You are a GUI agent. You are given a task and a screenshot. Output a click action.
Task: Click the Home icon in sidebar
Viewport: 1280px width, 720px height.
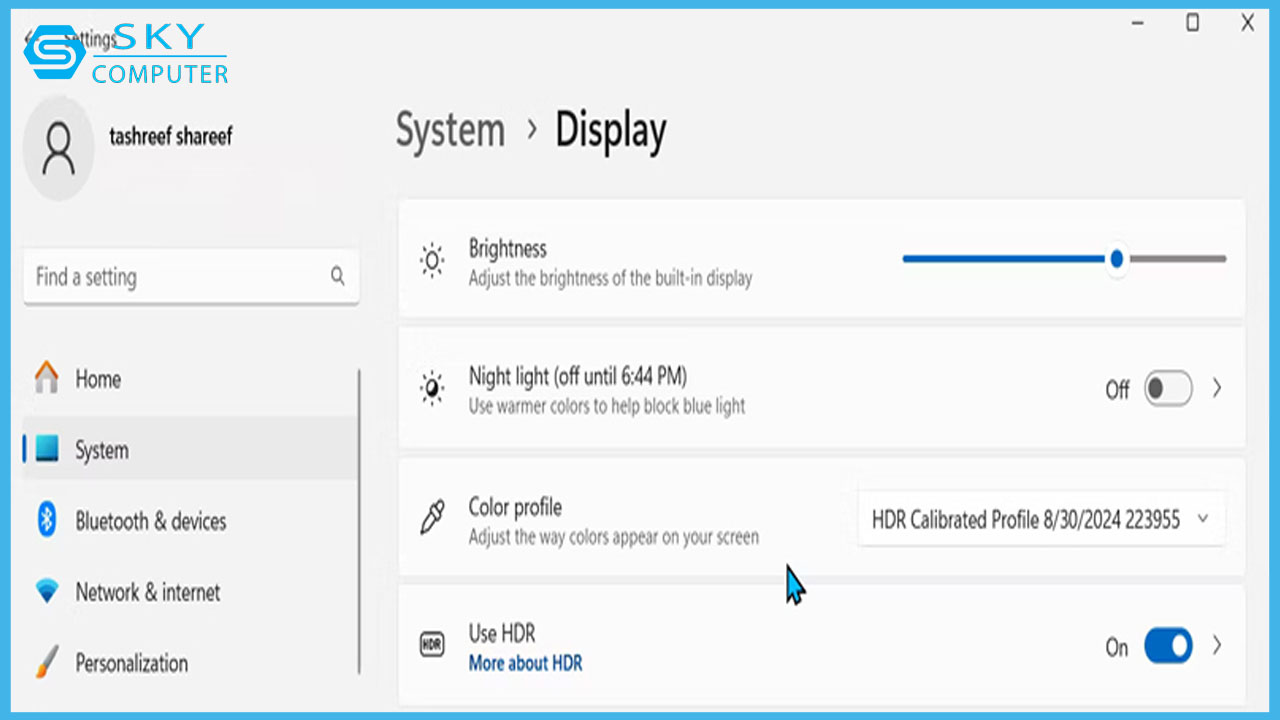click(x=47, y=378)
